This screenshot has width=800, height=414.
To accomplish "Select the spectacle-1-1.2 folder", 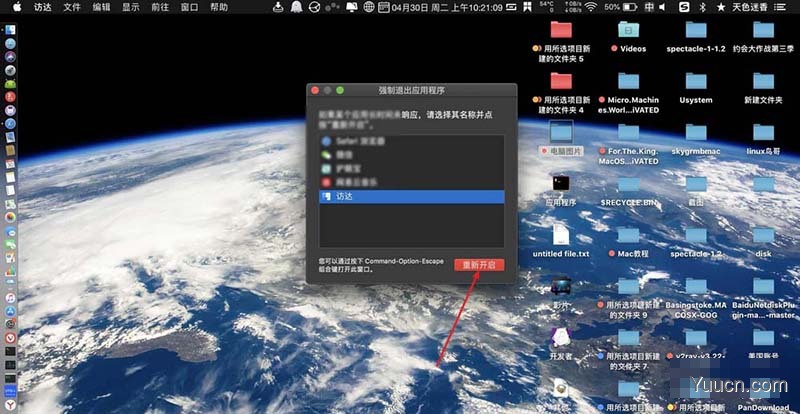I will coord(696,37).
